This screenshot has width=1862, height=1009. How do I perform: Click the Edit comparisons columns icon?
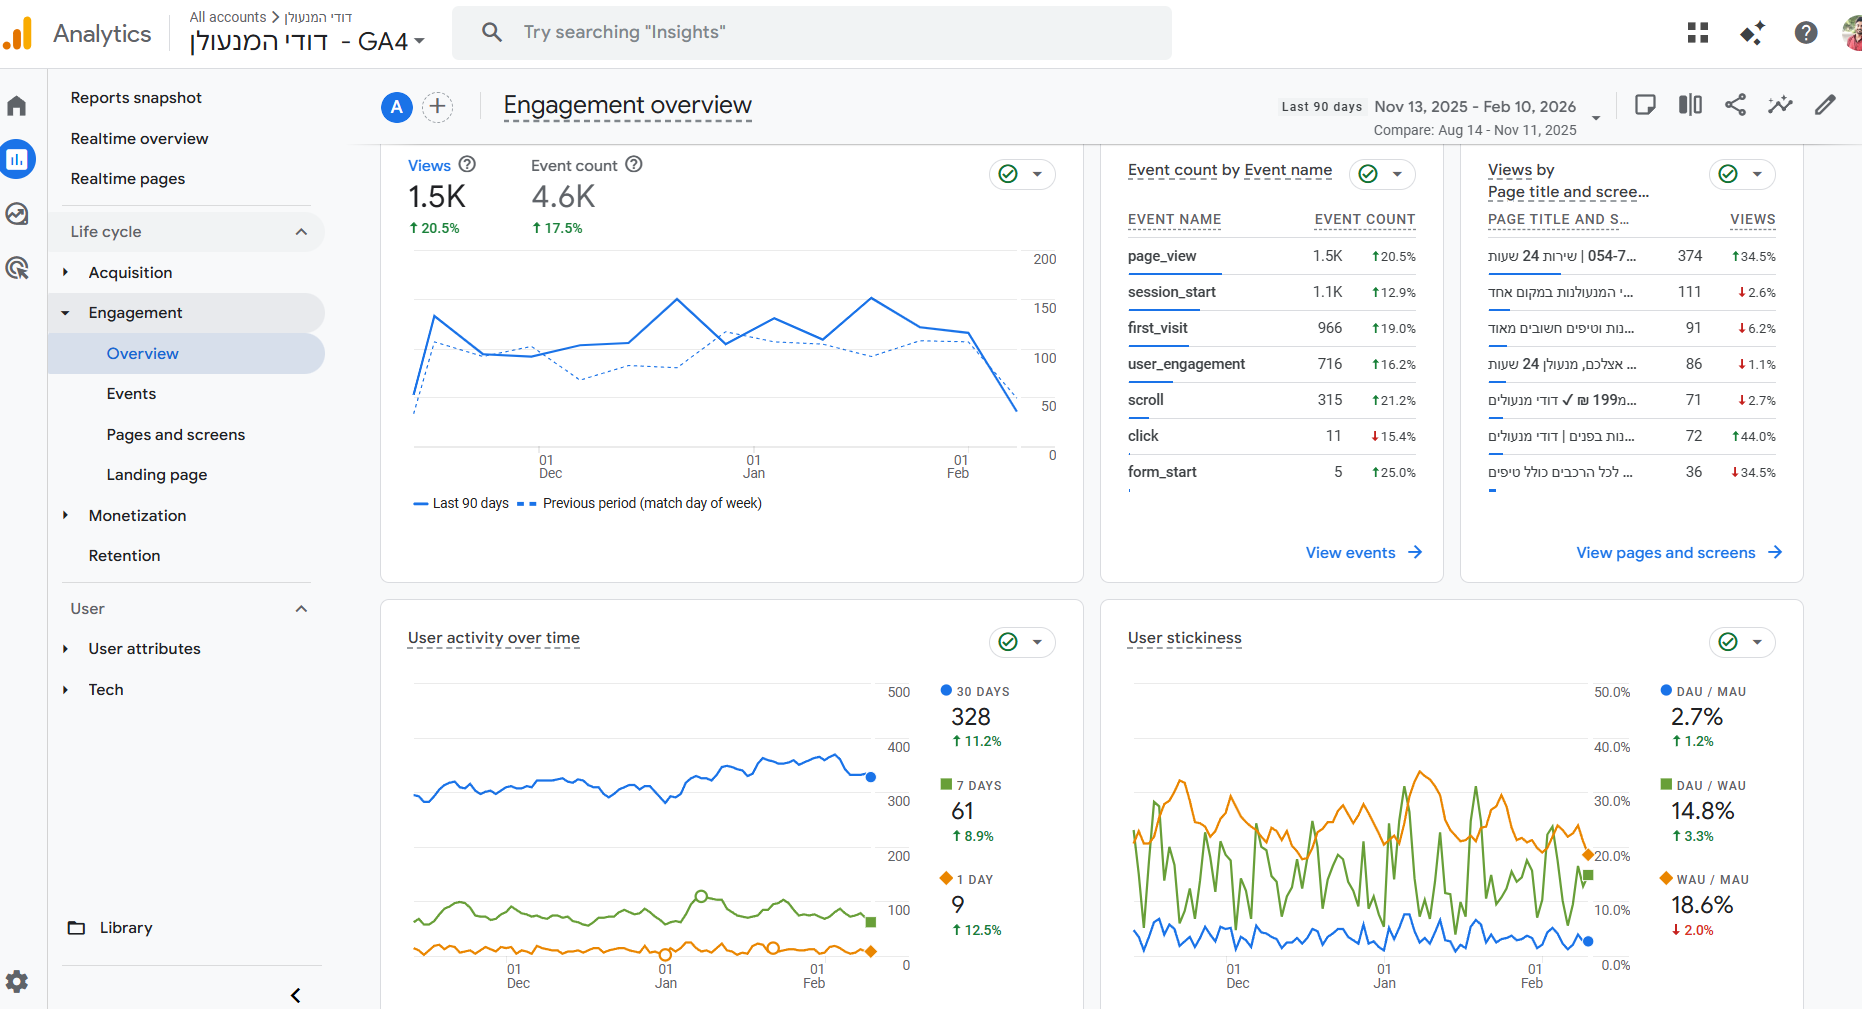[1690, 105]
